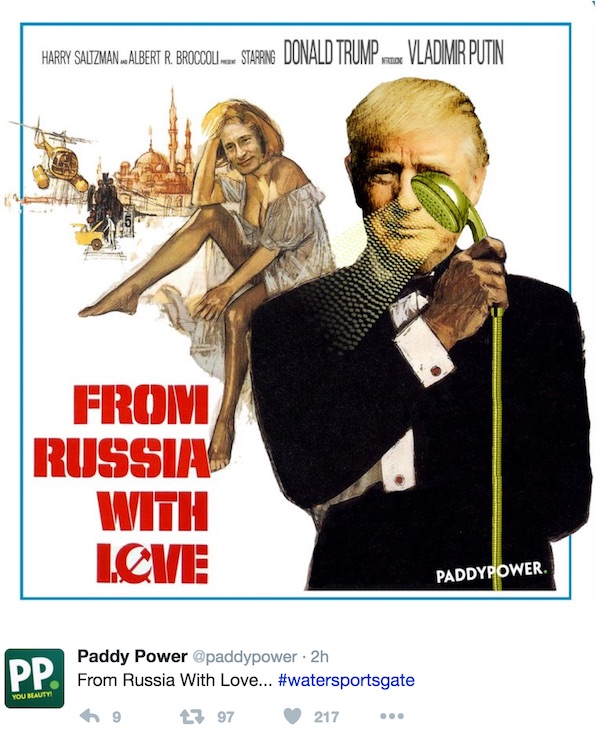Viewport: 600px width, 755px height.
Task: Open the green PP avatar logo
Action: click(x=35, y=678)
